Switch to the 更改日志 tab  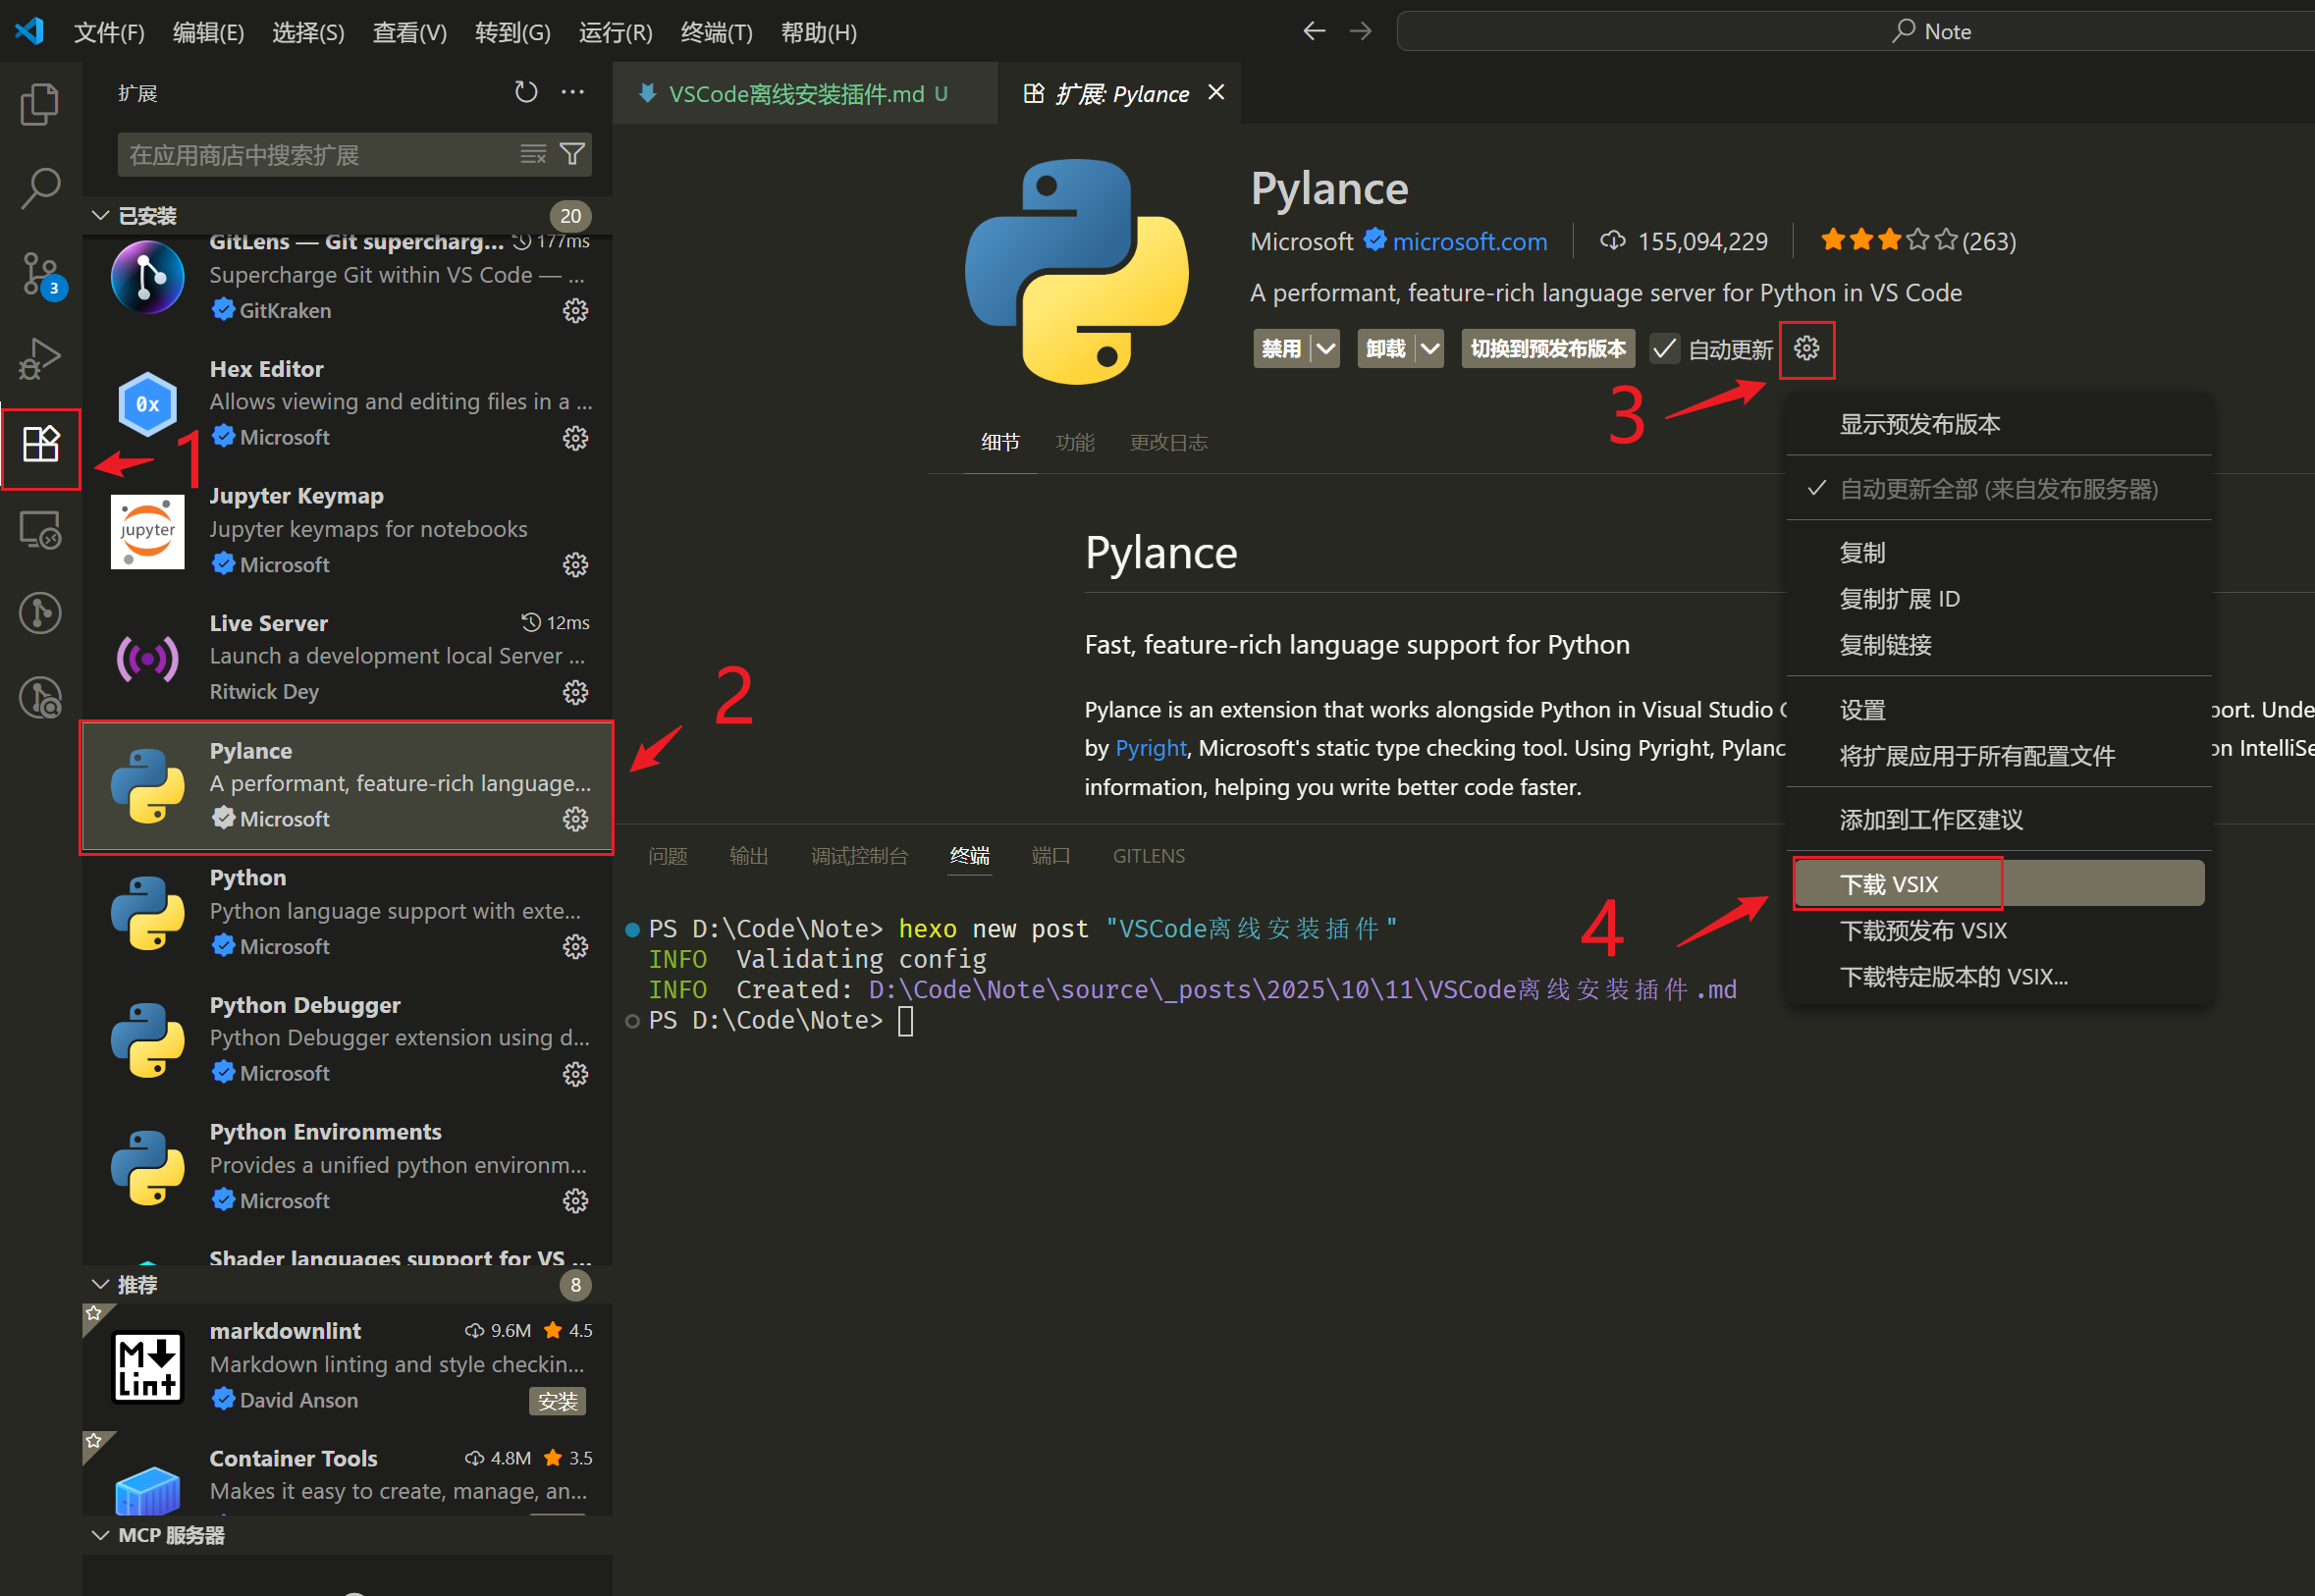(1168, 443)
